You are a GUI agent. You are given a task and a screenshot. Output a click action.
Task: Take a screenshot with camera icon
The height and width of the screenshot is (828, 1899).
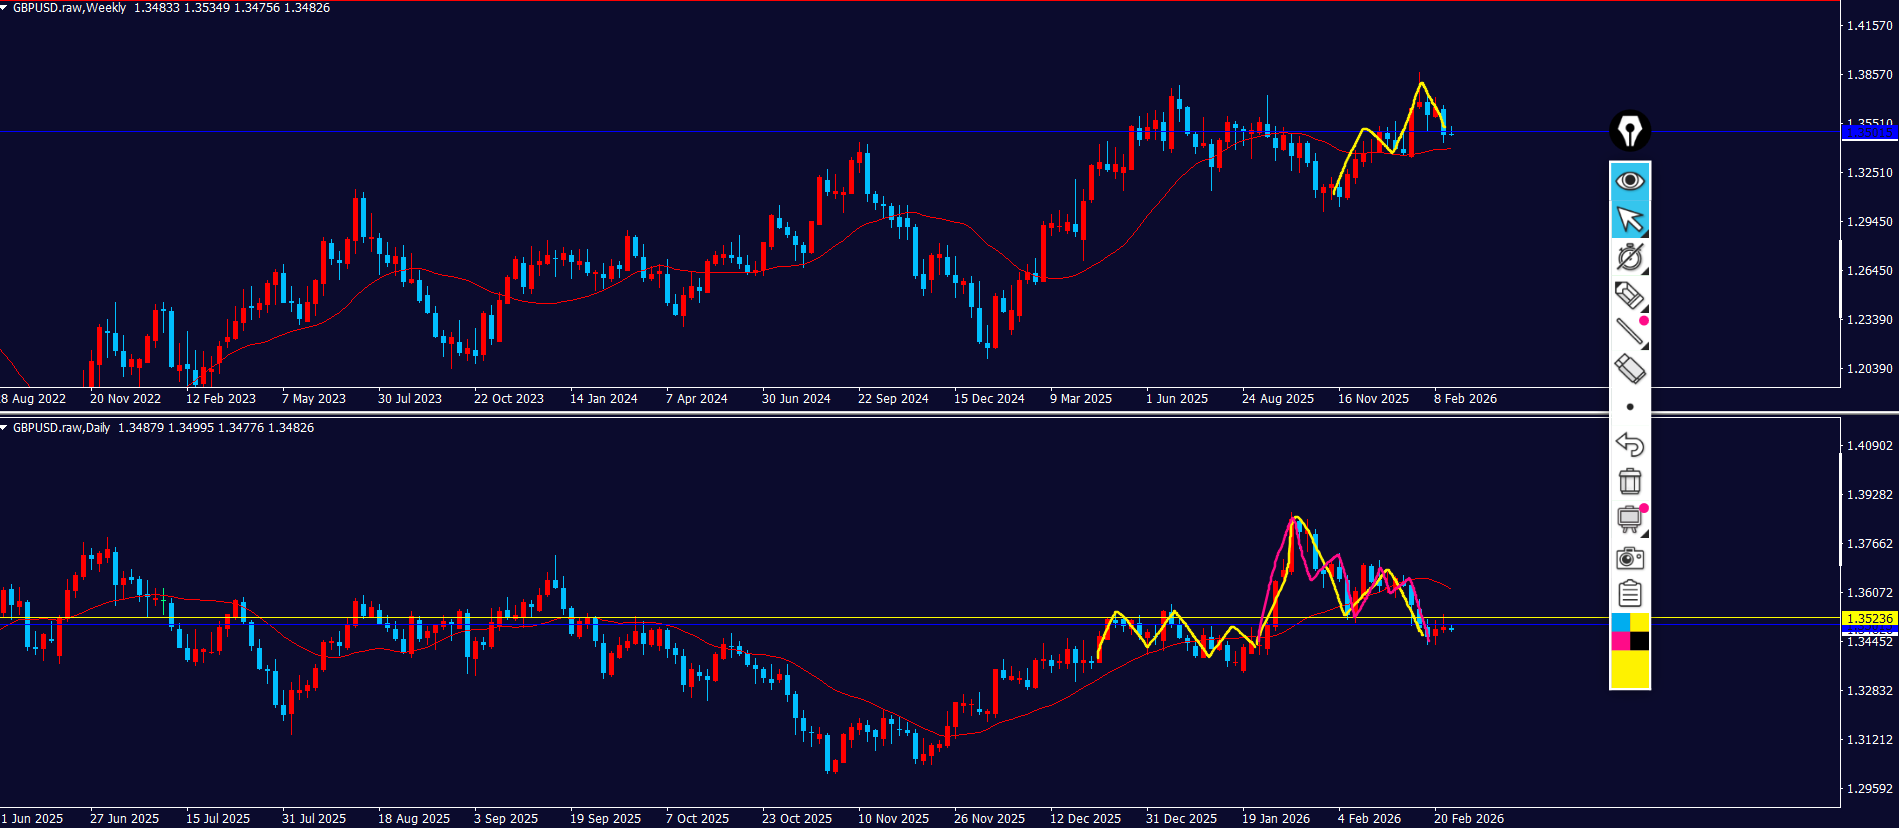coord(1630,558)
